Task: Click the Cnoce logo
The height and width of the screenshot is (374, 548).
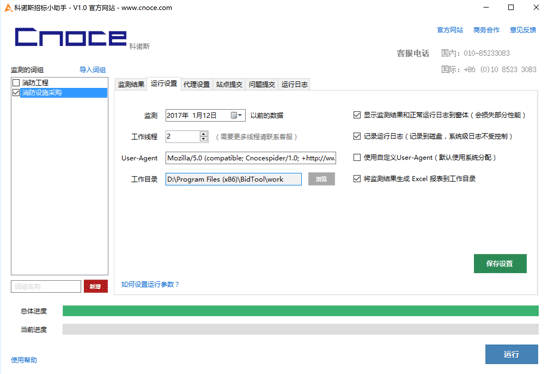Action: point(71,37)
